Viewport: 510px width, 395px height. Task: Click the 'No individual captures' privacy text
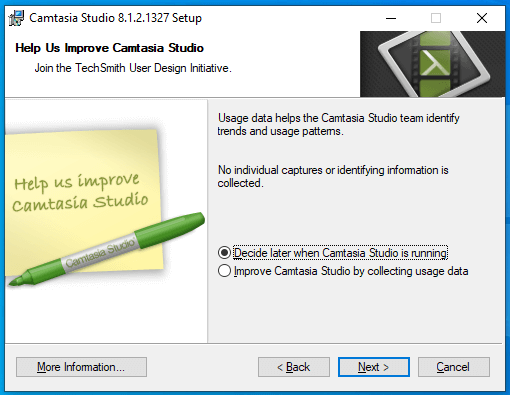[x=333, y=176]
